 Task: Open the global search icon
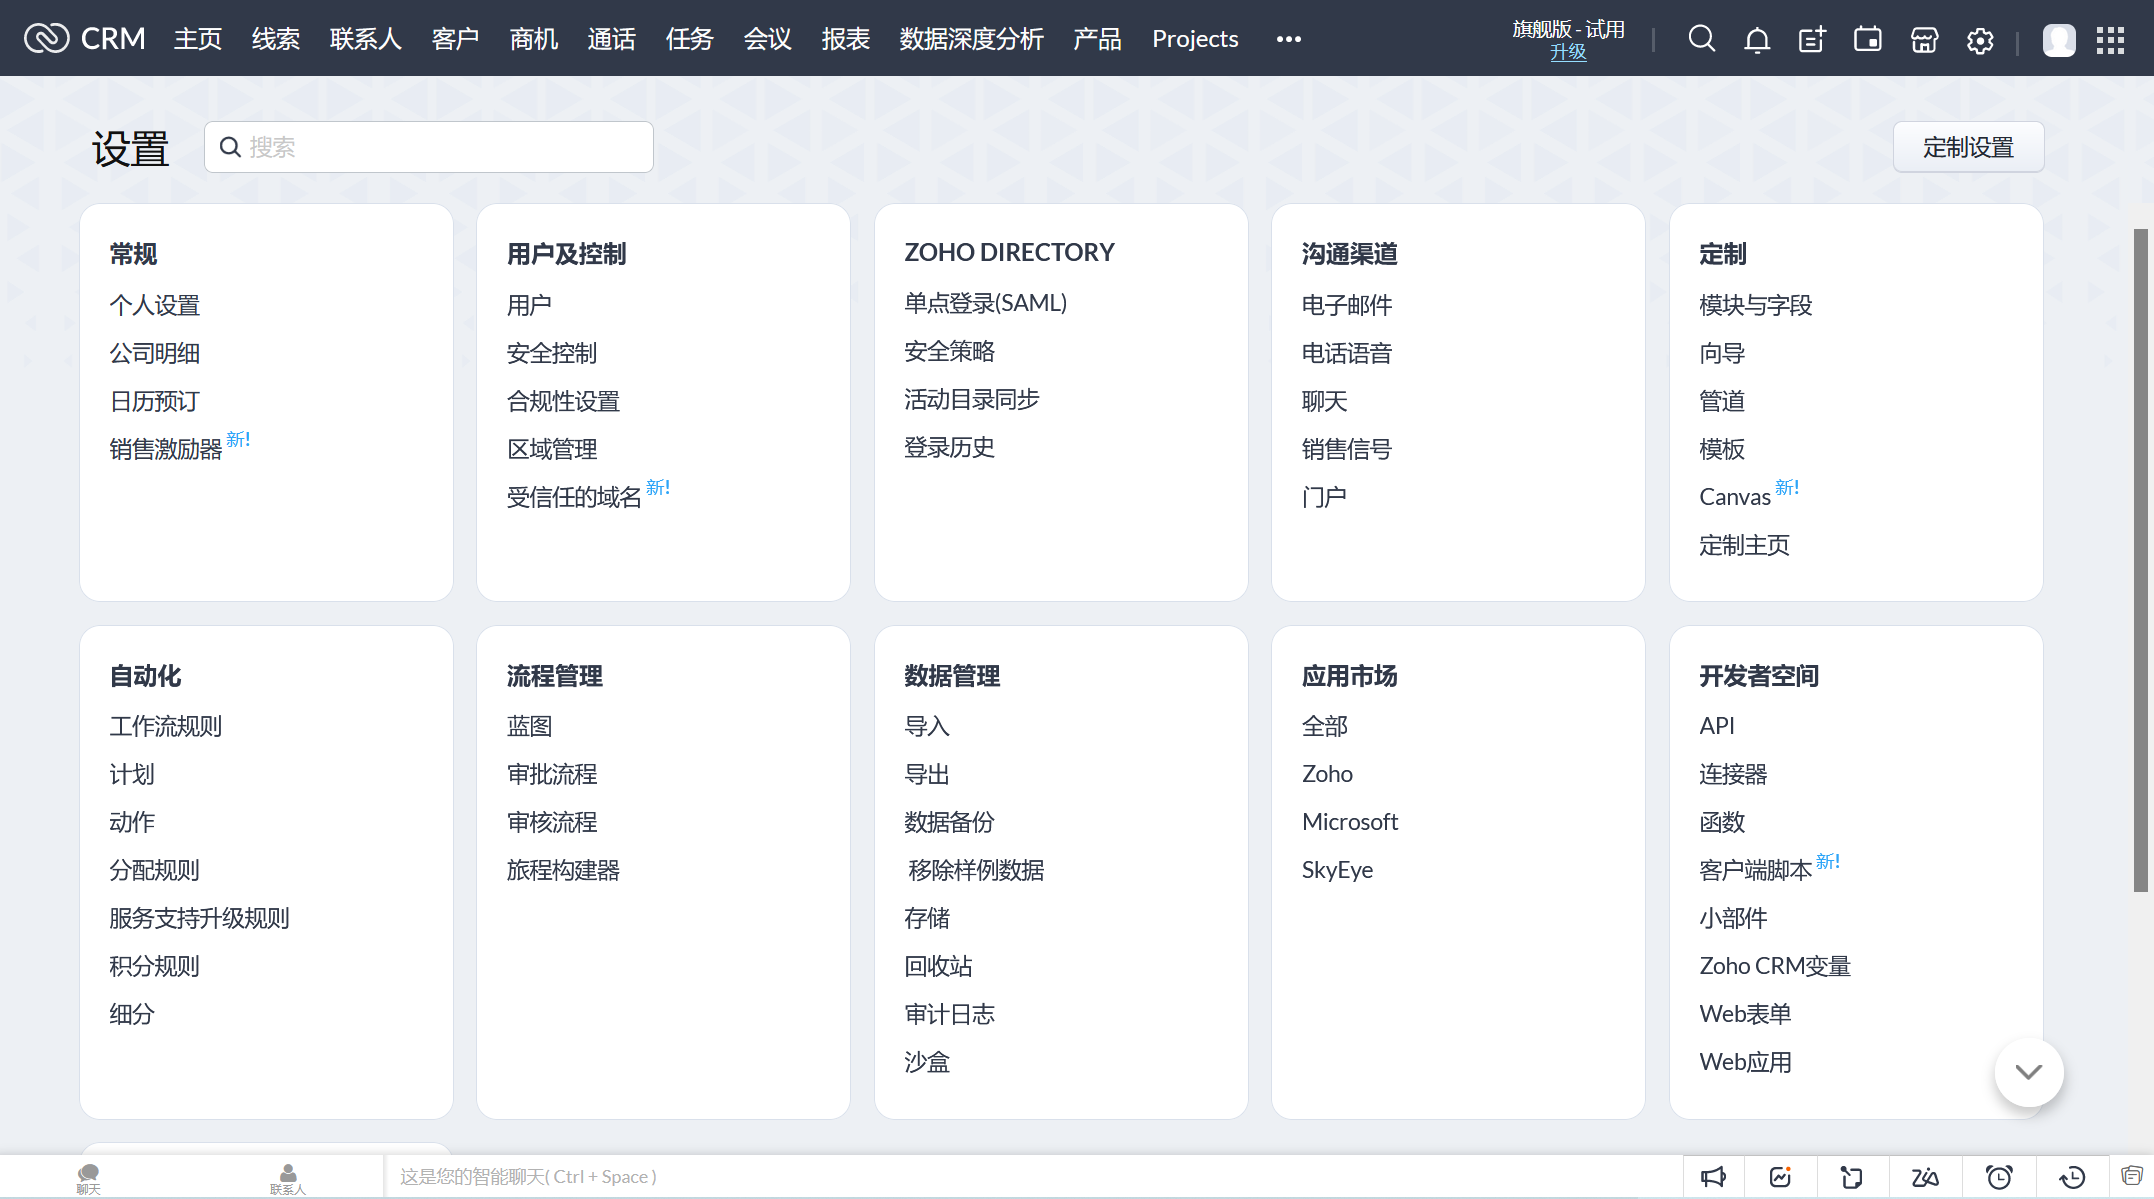pos(1701,39)
